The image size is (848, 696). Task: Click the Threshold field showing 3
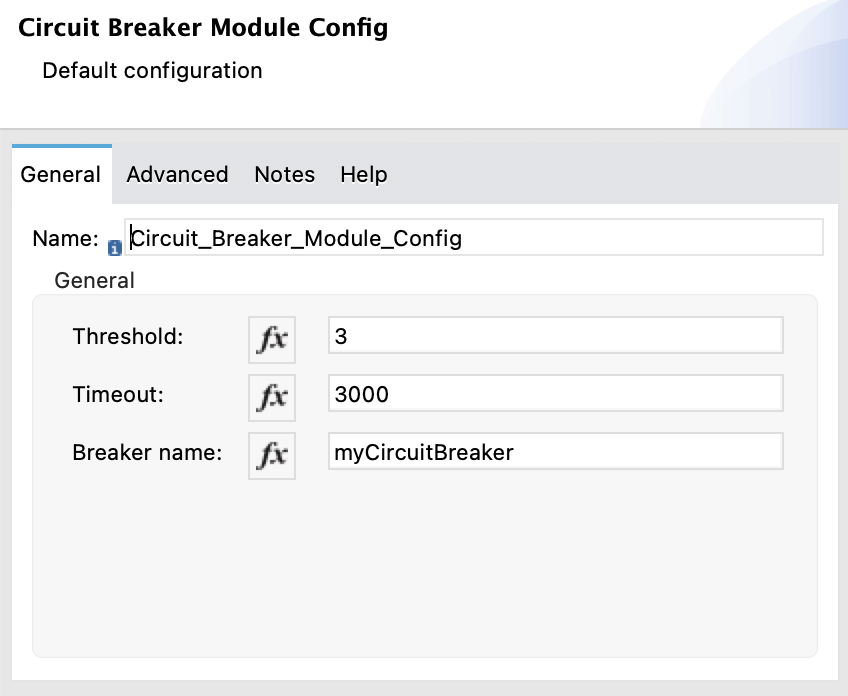click(x=555, y=336)
